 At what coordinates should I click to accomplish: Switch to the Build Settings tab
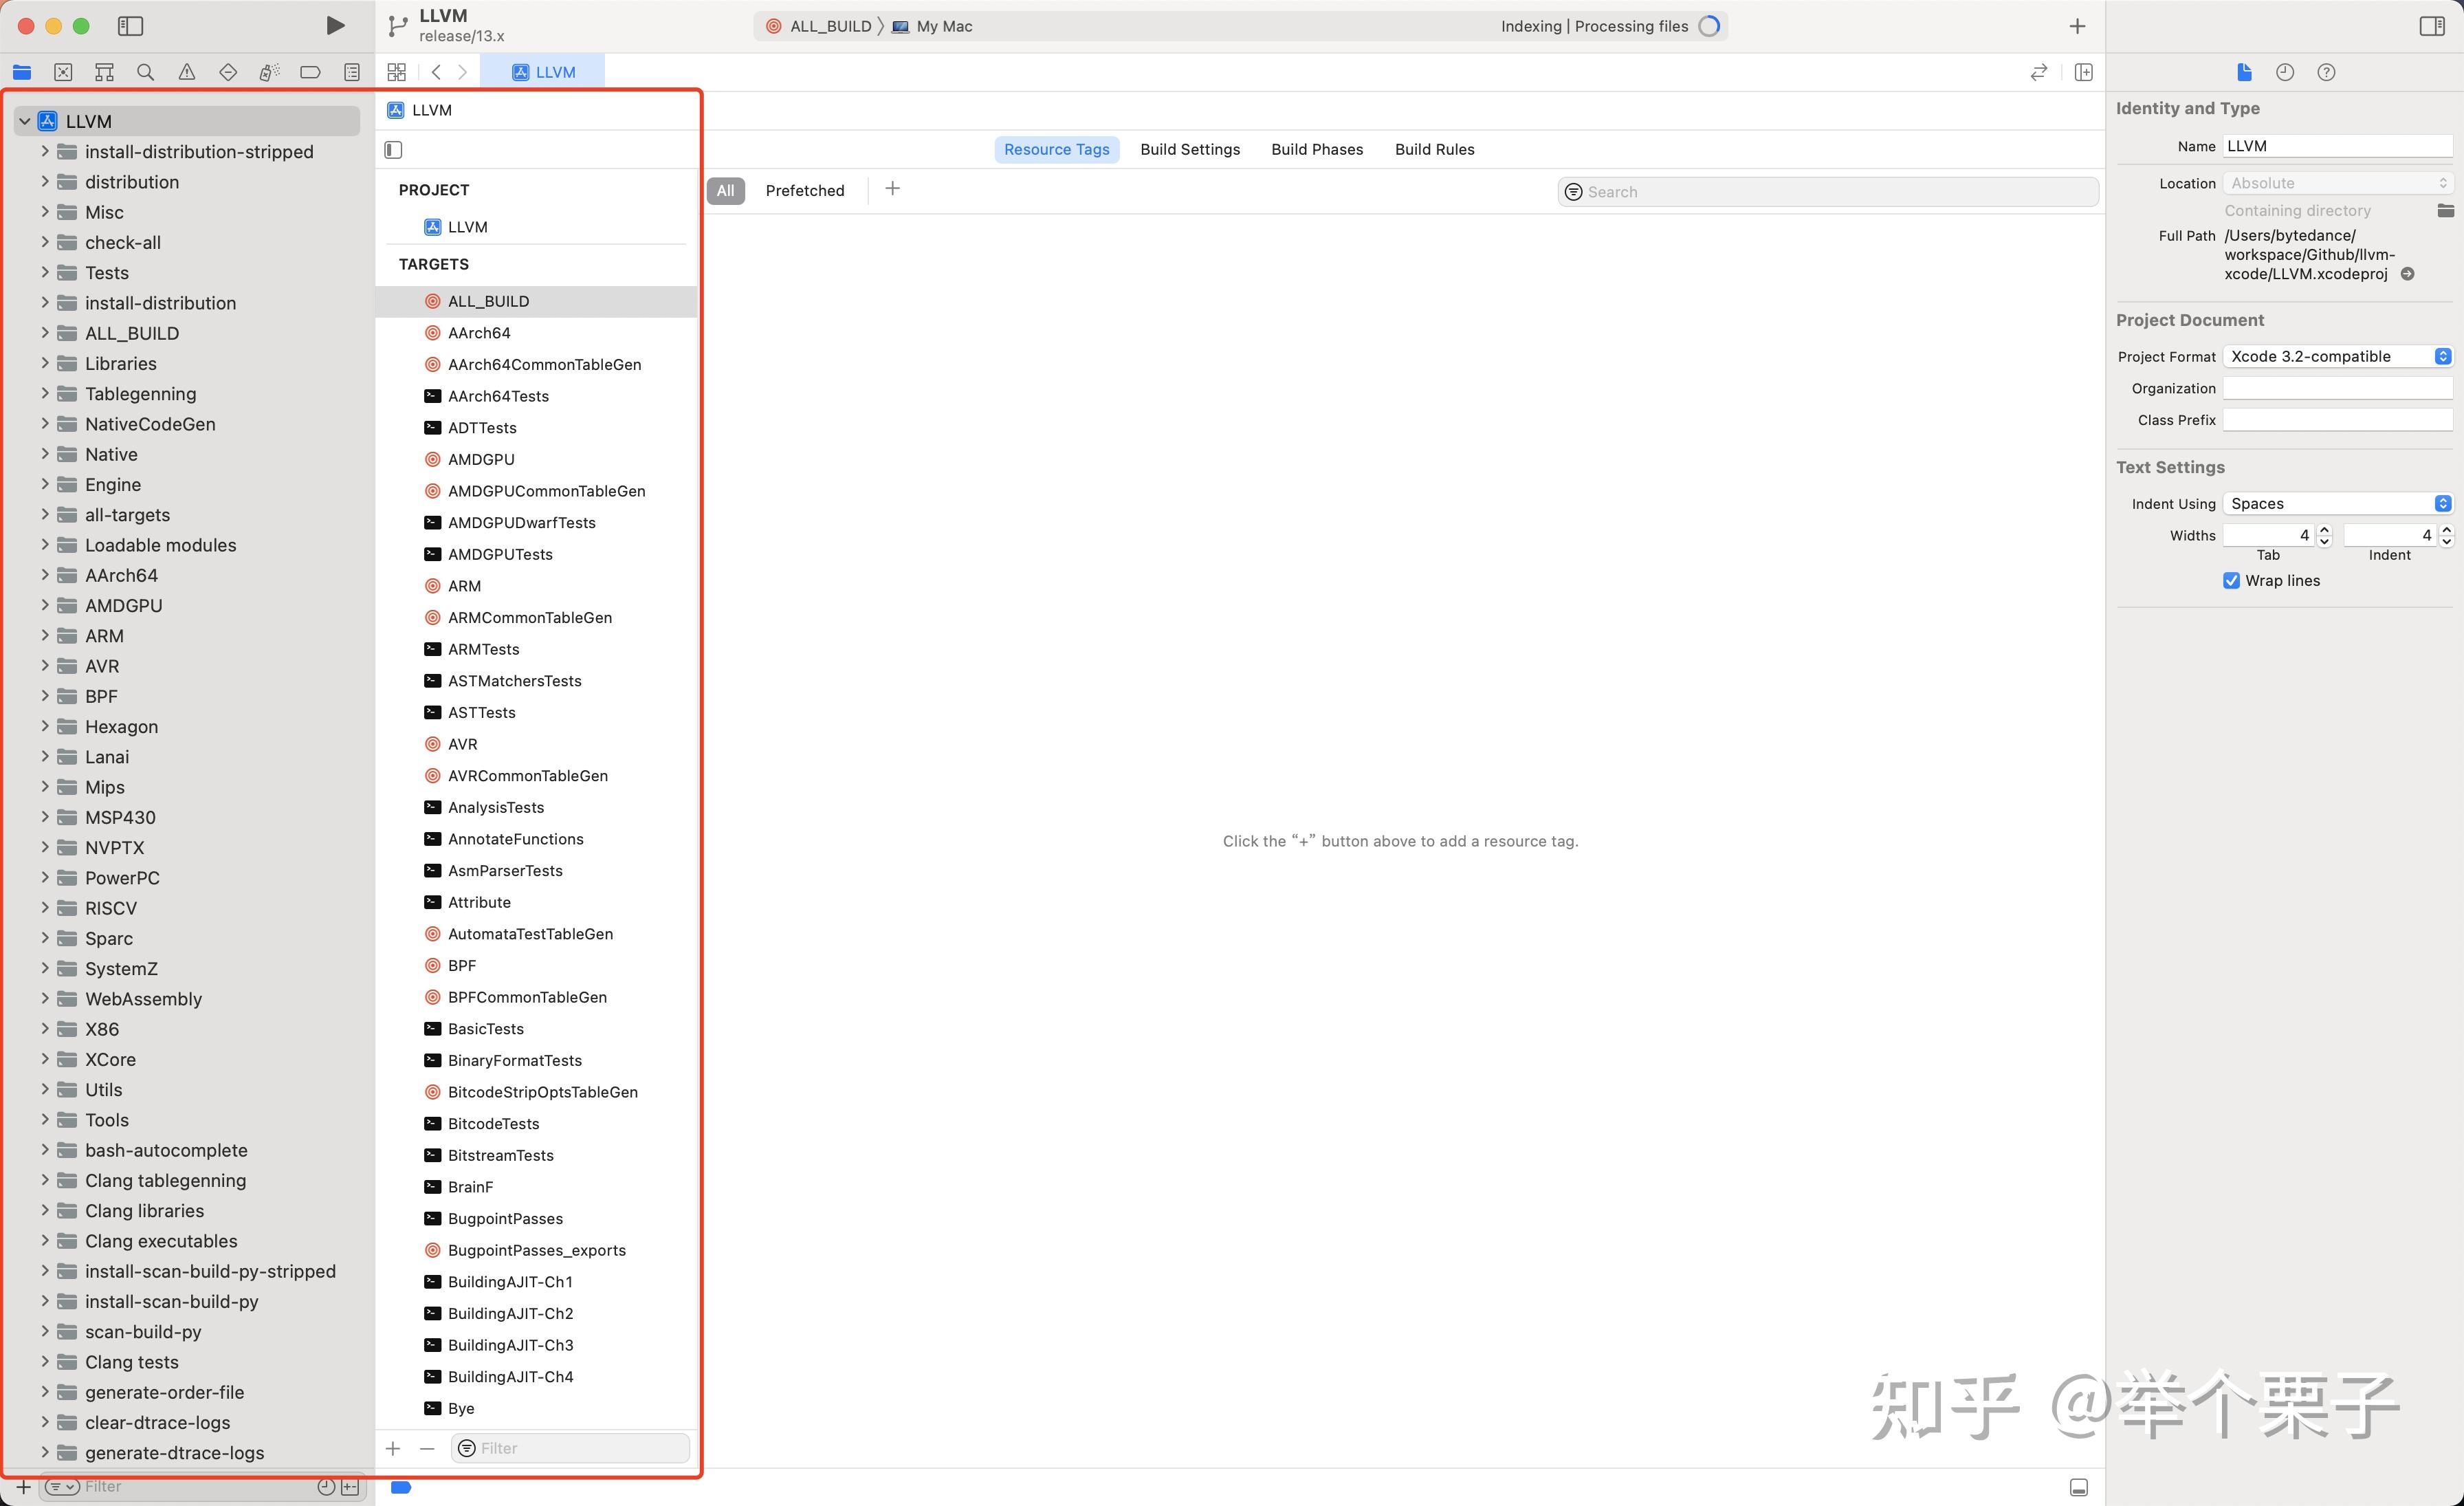point(1189,150)
